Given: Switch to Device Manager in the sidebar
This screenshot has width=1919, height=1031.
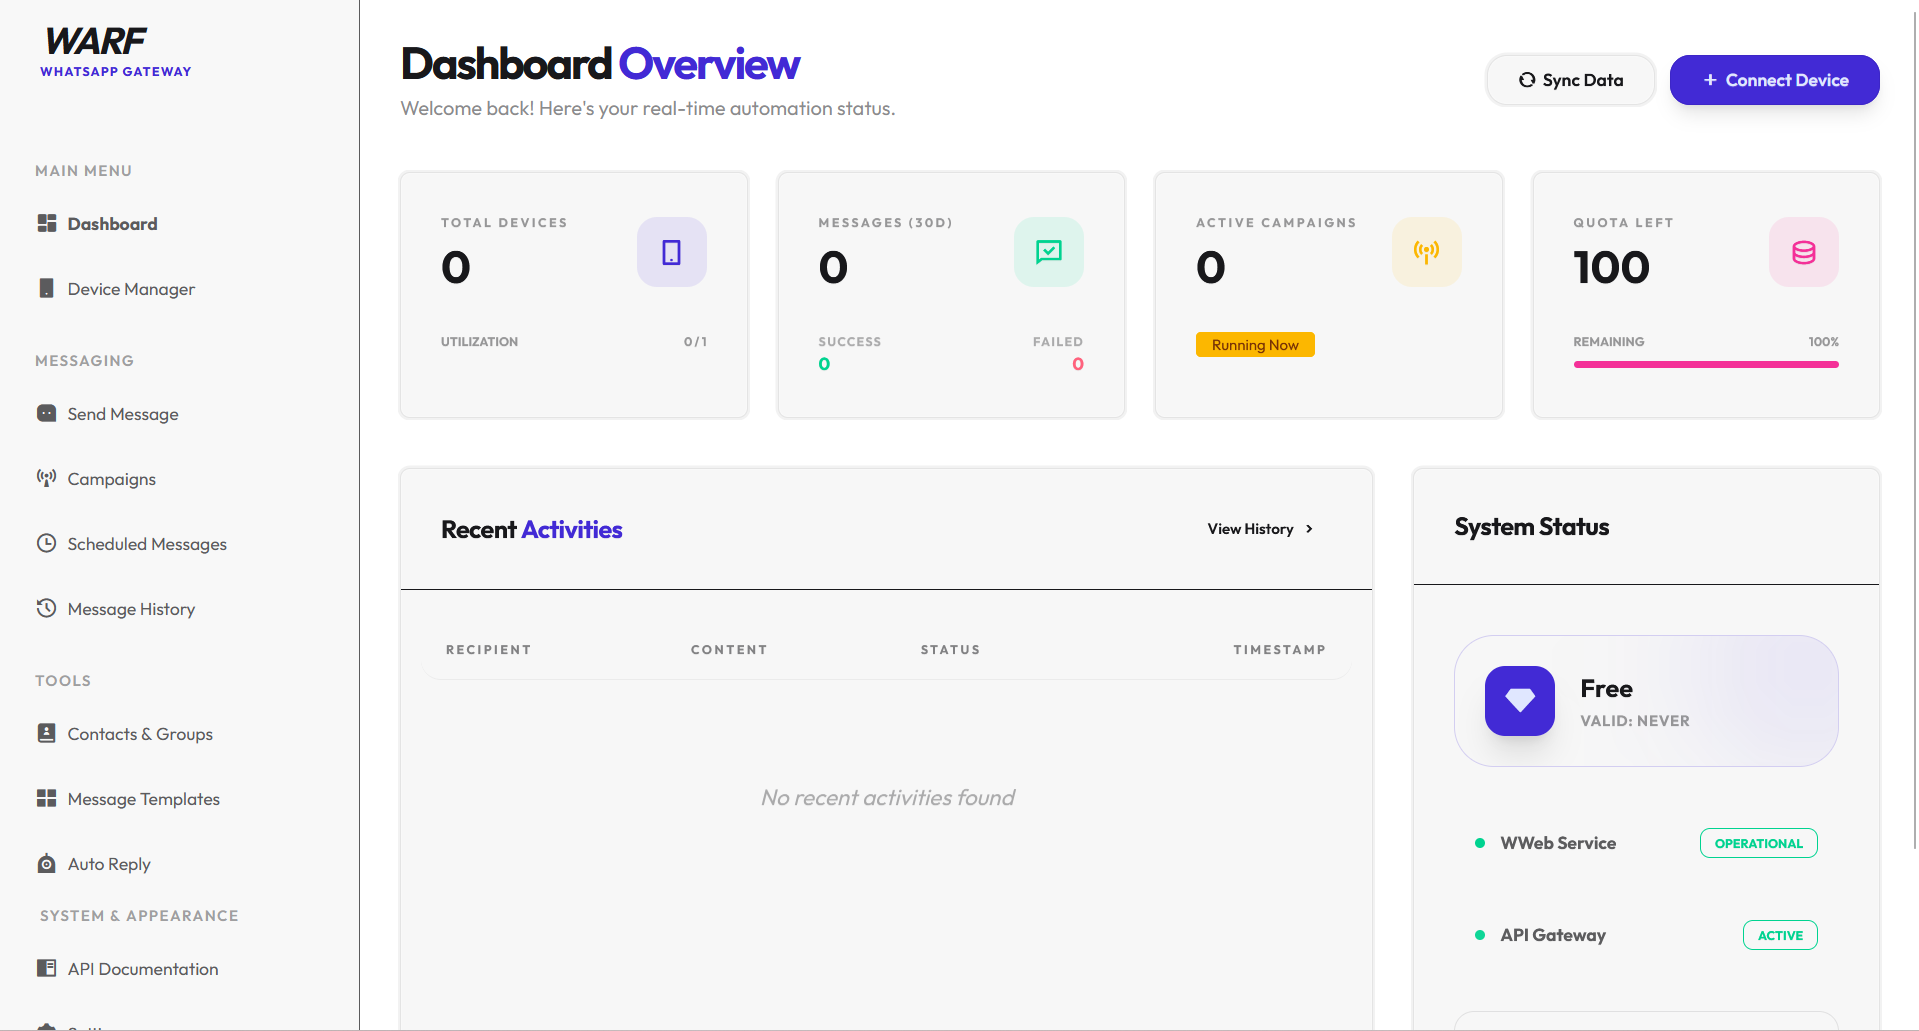Looking at the screenshot, I should (131, 288).
